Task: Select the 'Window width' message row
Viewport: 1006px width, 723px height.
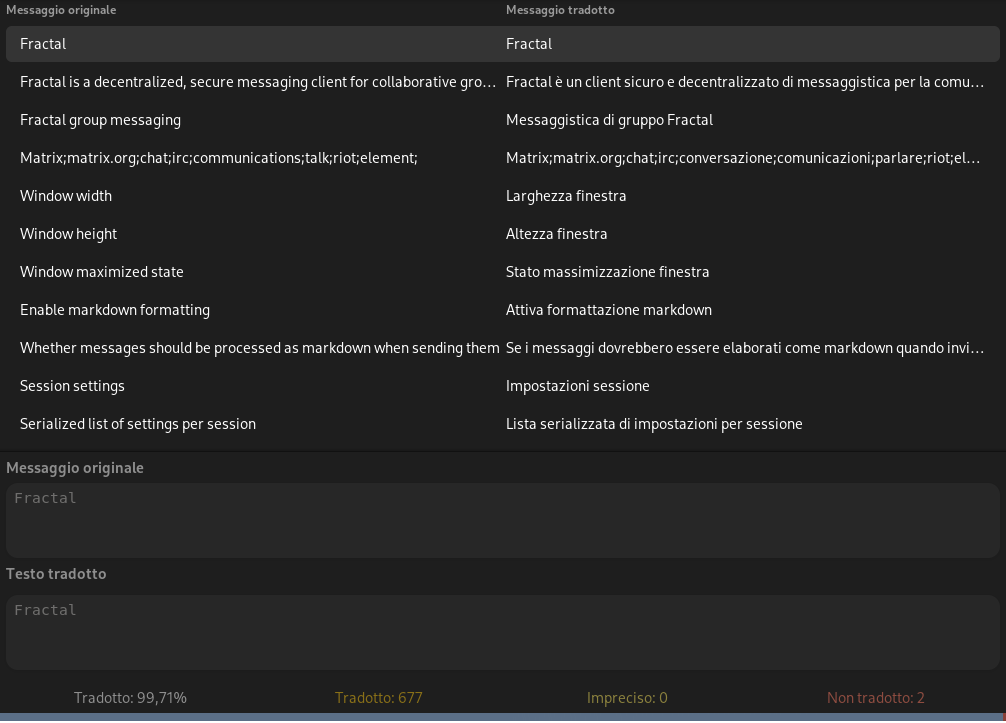Action: (66, 196)
